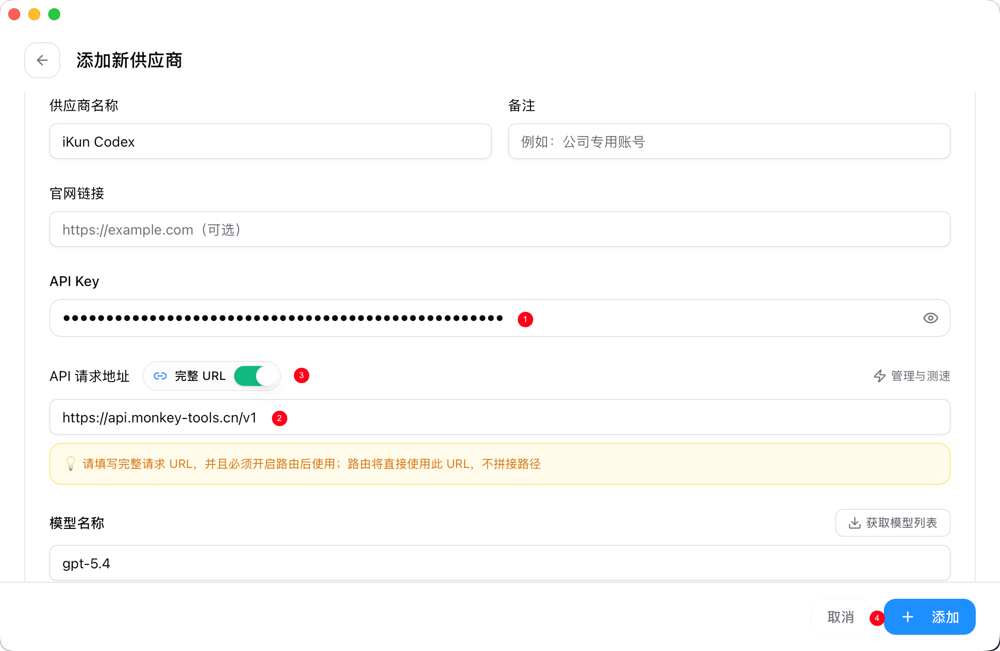Click the 取消 button
This screenshot has width=1000, height=651.
[x=841, y=617]
